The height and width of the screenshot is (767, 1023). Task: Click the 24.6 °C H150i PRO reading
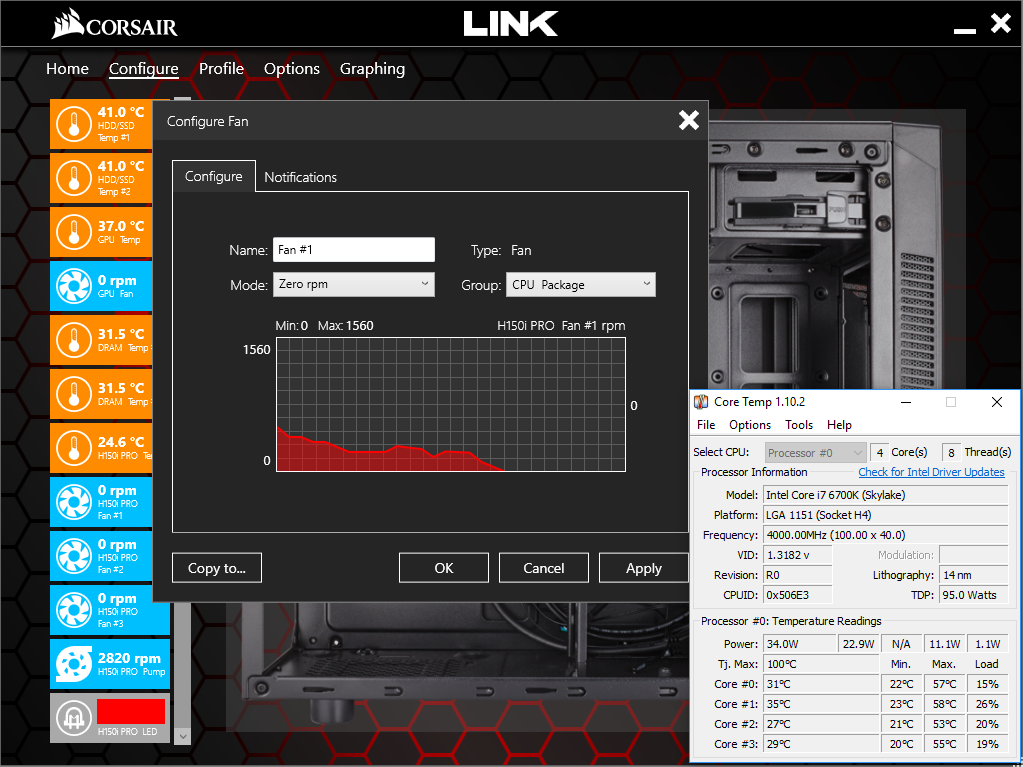[121, 442]
